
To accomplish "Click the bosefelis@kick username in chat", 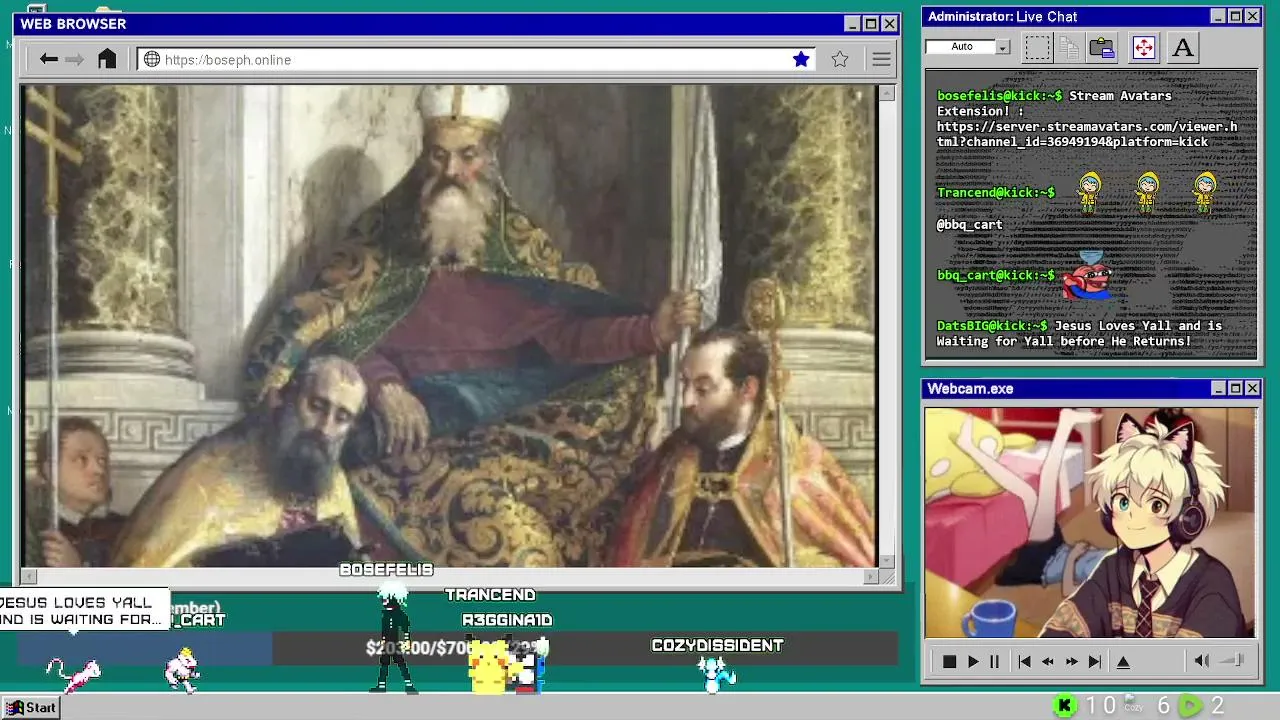I will tap(999, 96).
